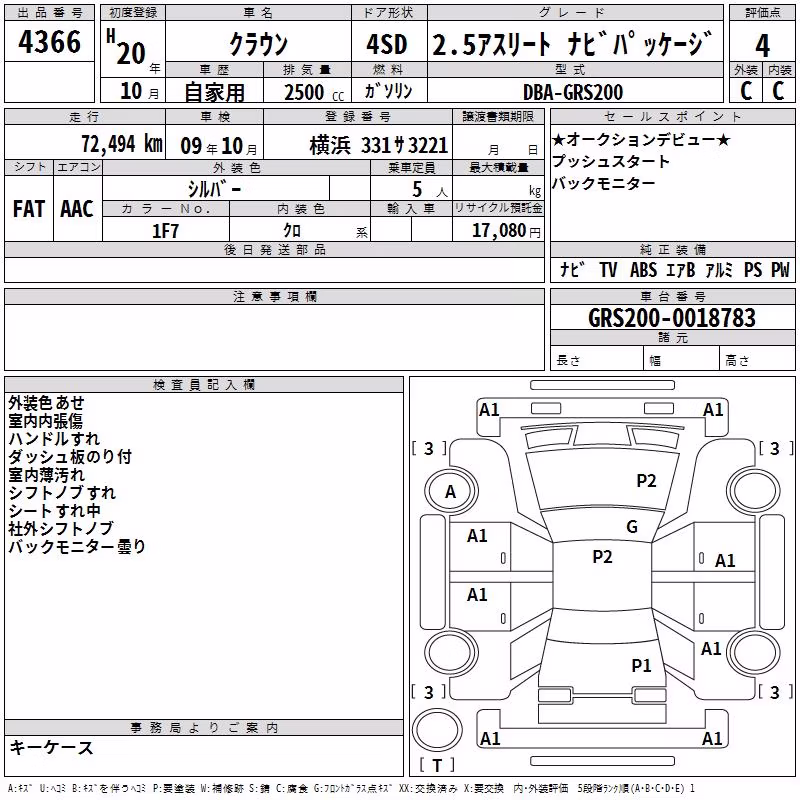The width and height of the screenshot is (800, 800).
Task: Select the lot number 4366
Action: [49, 42]
